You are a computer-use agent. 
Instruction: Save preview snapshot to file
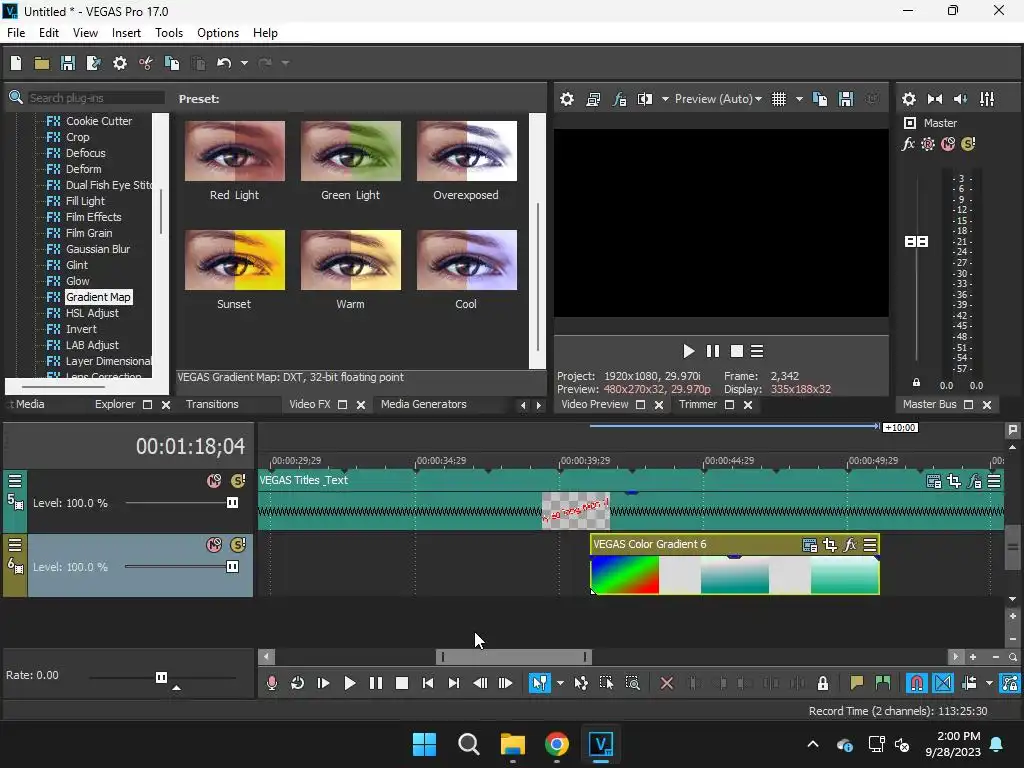pos(846,99)
